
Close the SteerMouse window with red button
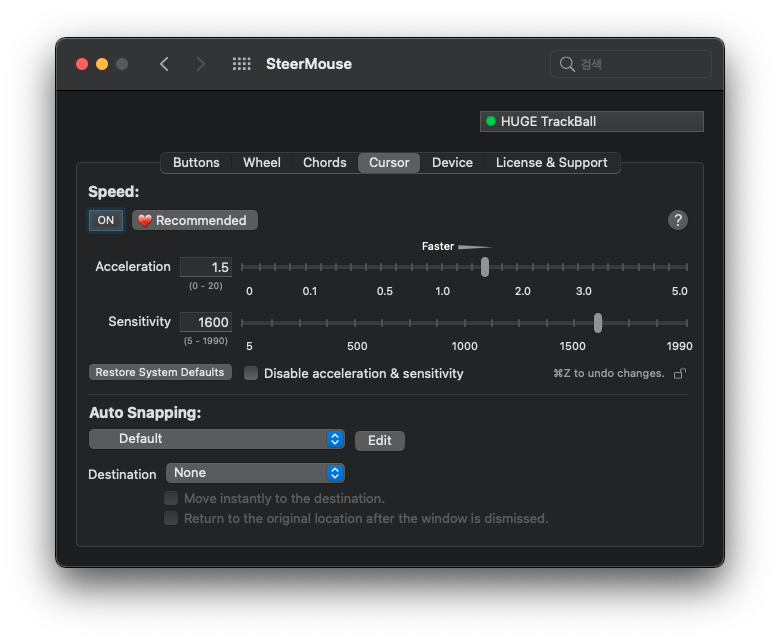pos(82,64)
